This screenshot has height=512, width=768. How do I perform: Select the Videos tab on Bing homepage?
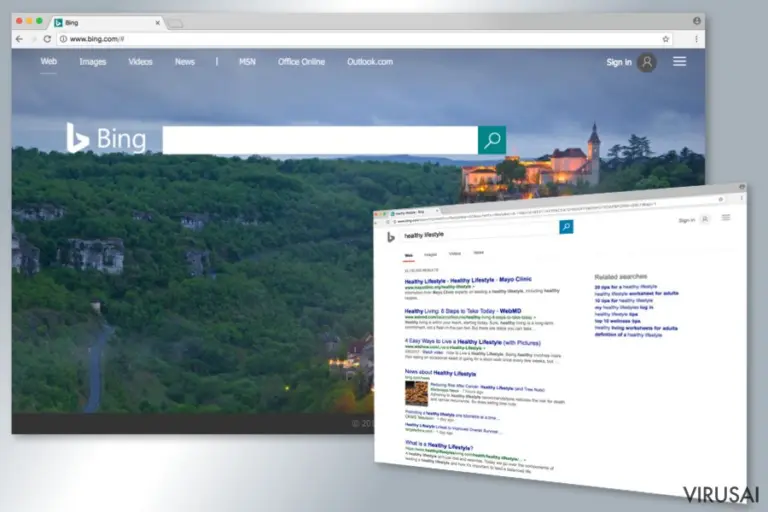pos(140,62)
